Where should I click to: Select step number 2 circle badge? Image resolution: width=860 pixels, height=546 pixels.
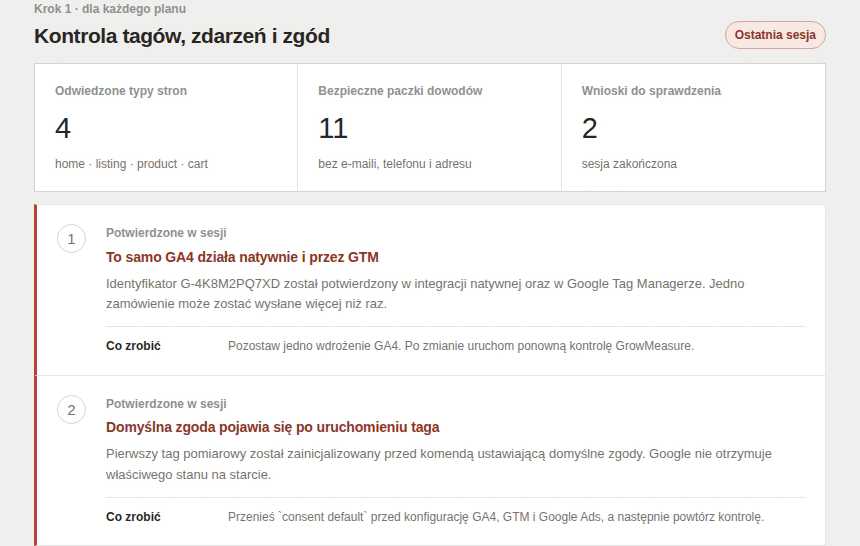(71, 409)
